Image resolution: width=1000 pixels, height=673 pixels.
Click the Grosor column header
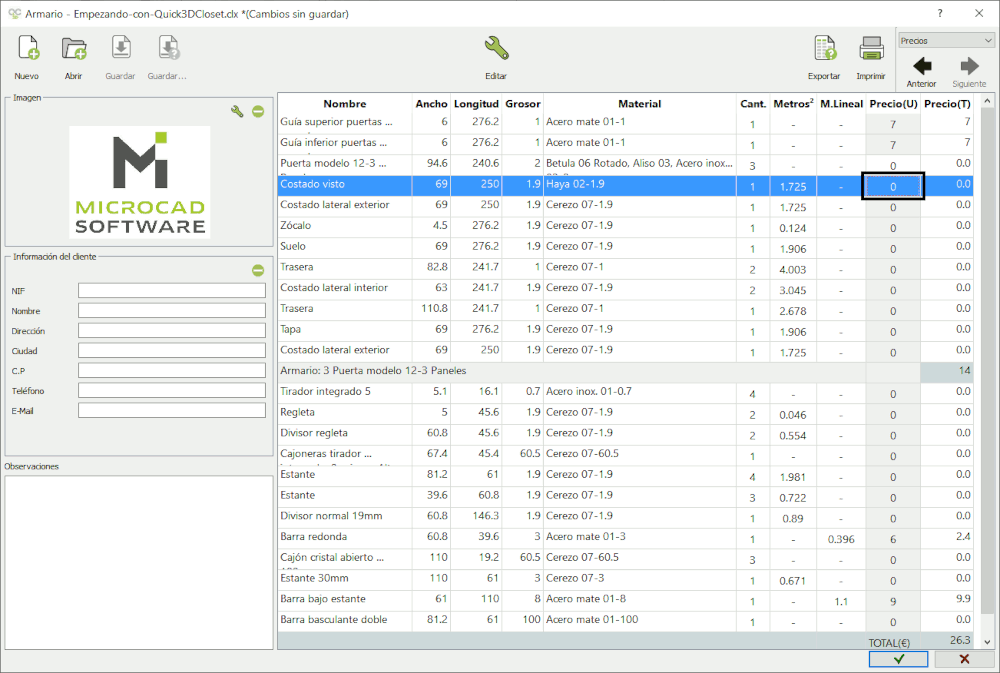pos(522,103)
